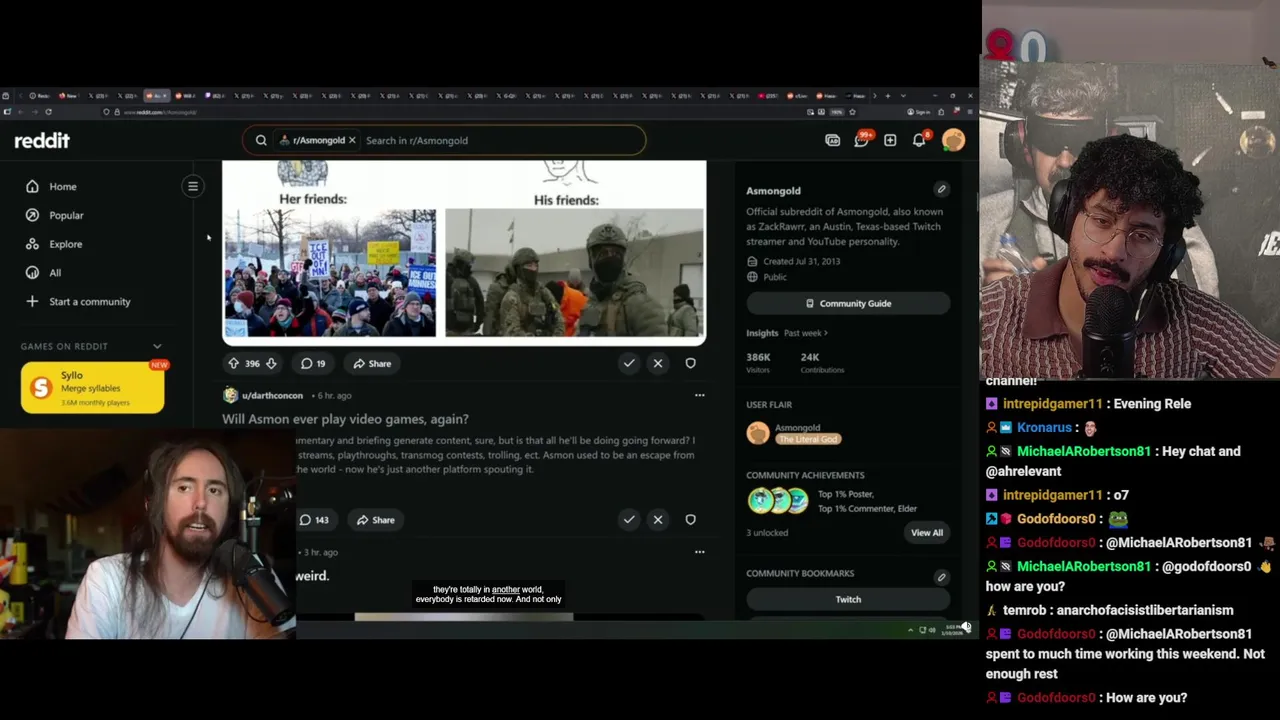Viewport: 1280px width, 720px height.
Task: Click the '3 unlocked' achievements text
Action: click(x=767, y=533)
